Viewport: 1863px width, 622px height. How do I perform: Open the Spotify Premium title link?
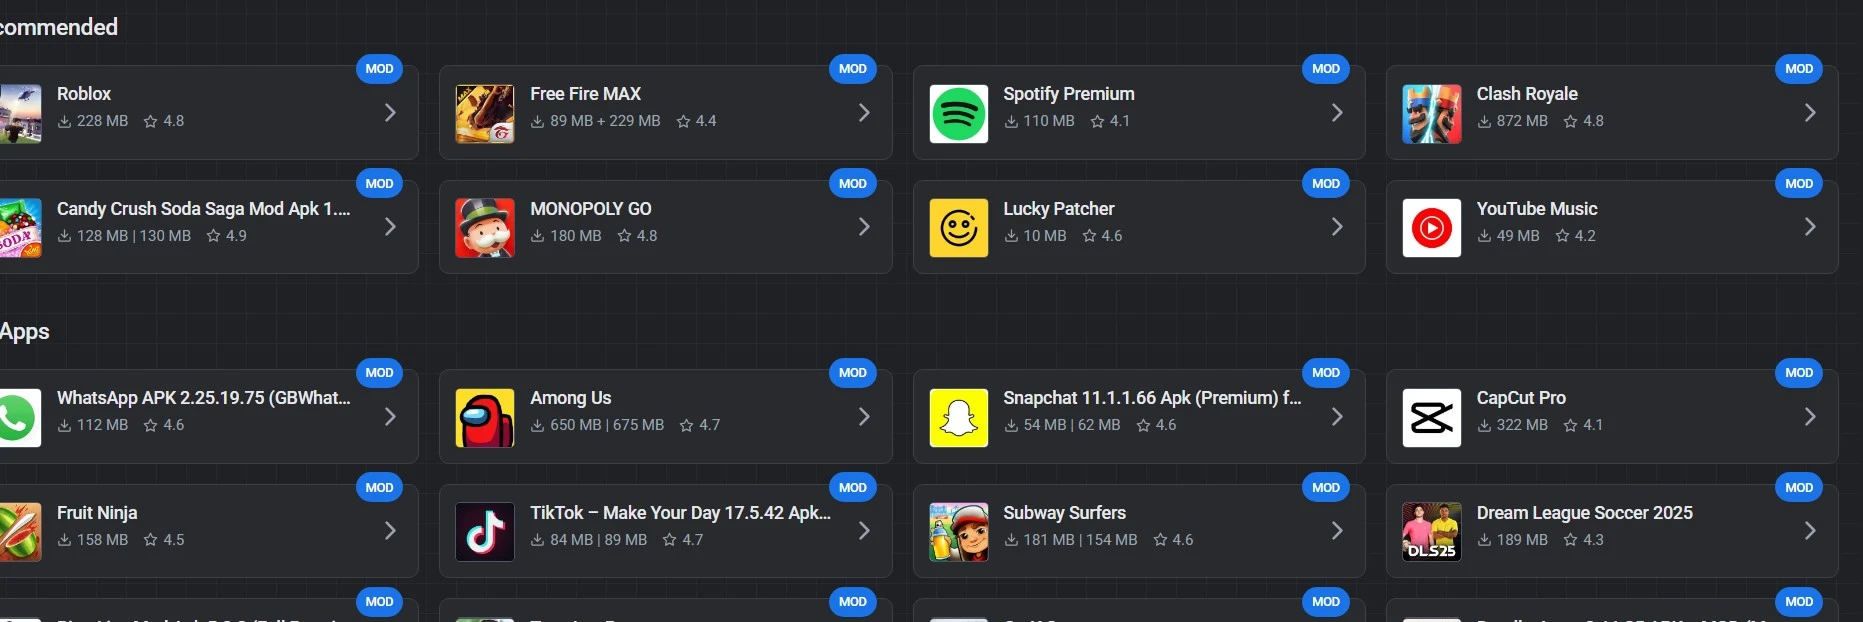1069,94
